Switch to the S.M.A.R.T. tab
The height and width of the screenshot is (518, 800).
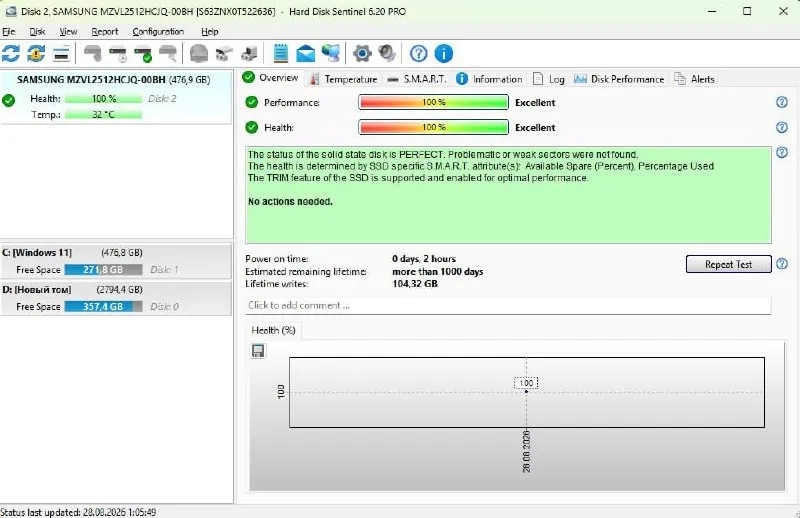pyautogui.click(x=417, y=79)
